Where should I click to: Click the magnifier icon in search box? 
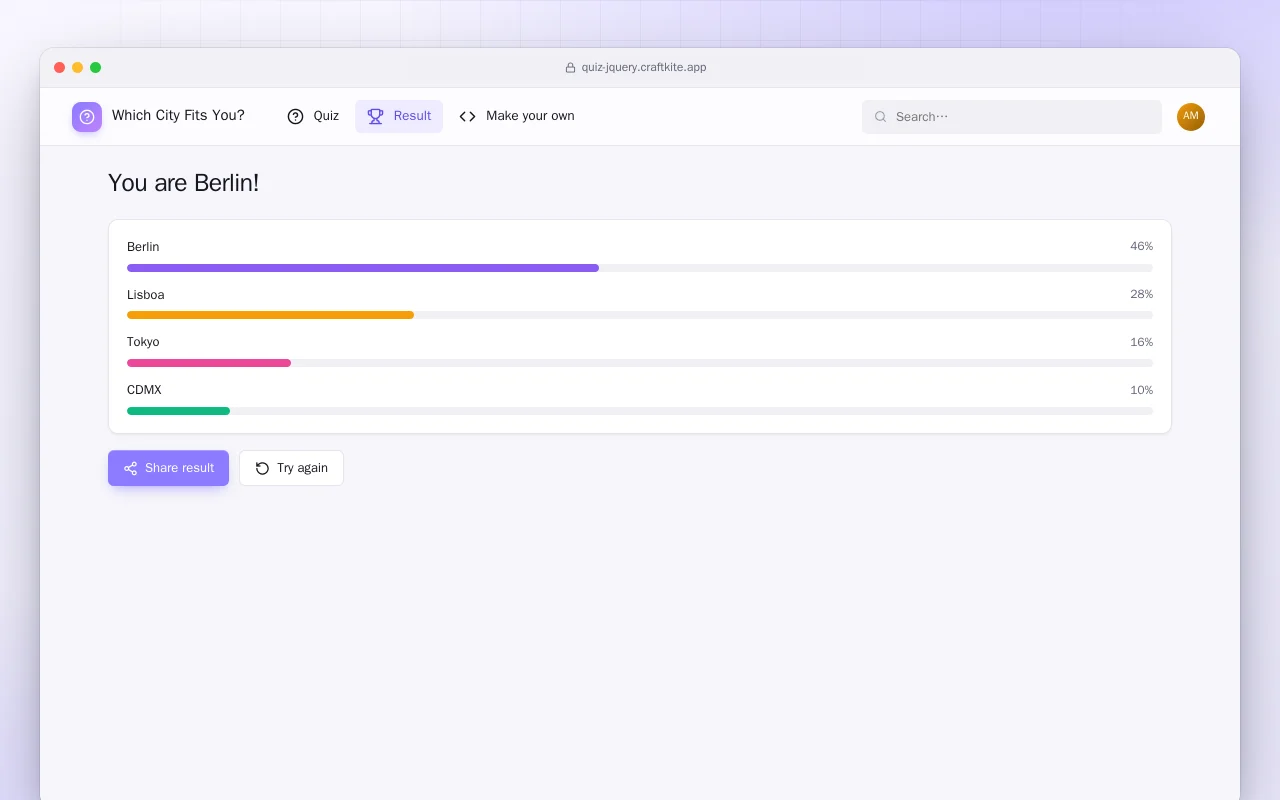[881, 117]
